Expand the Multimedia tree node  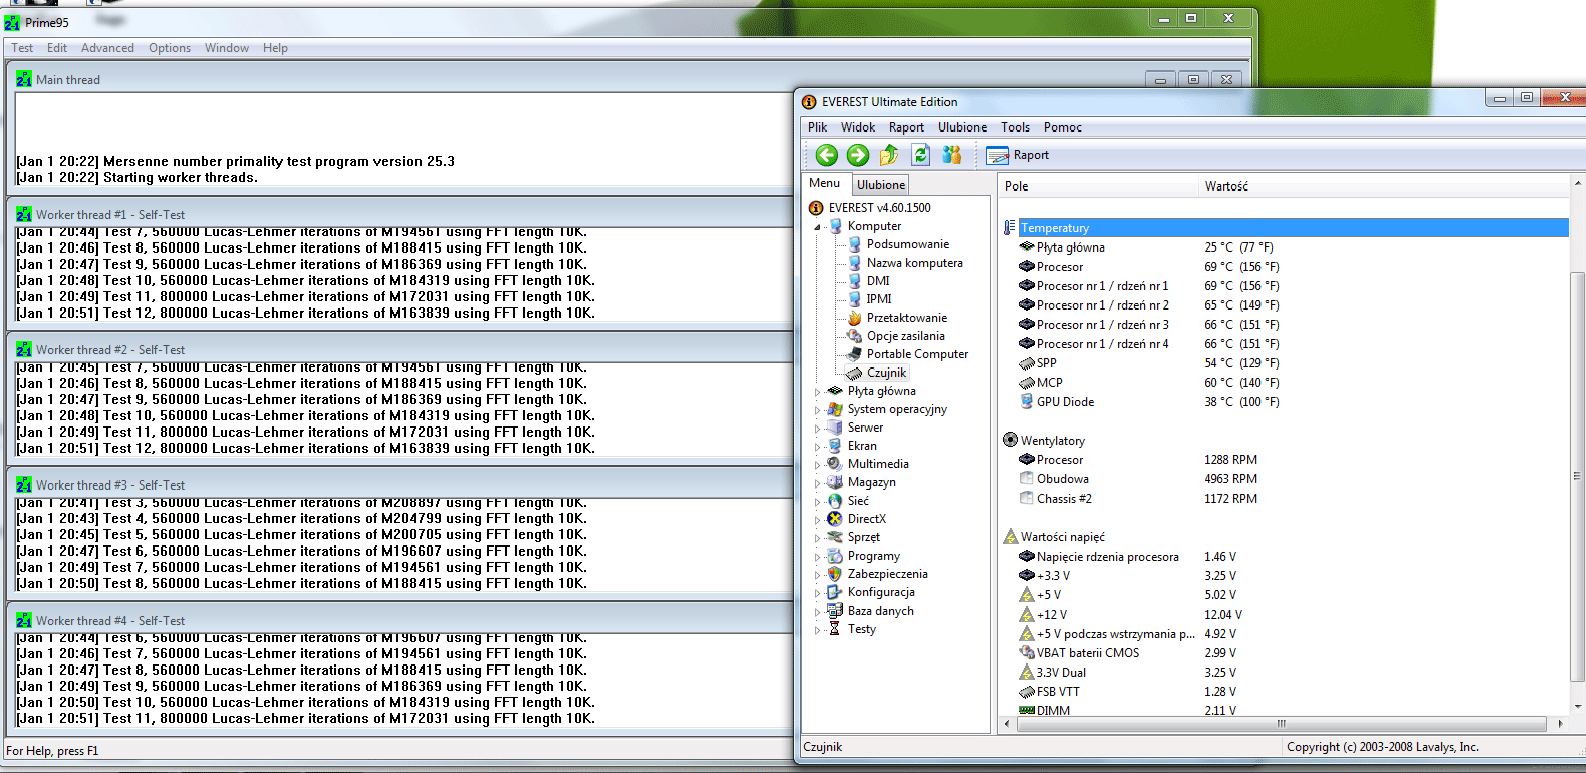(817, 465)
